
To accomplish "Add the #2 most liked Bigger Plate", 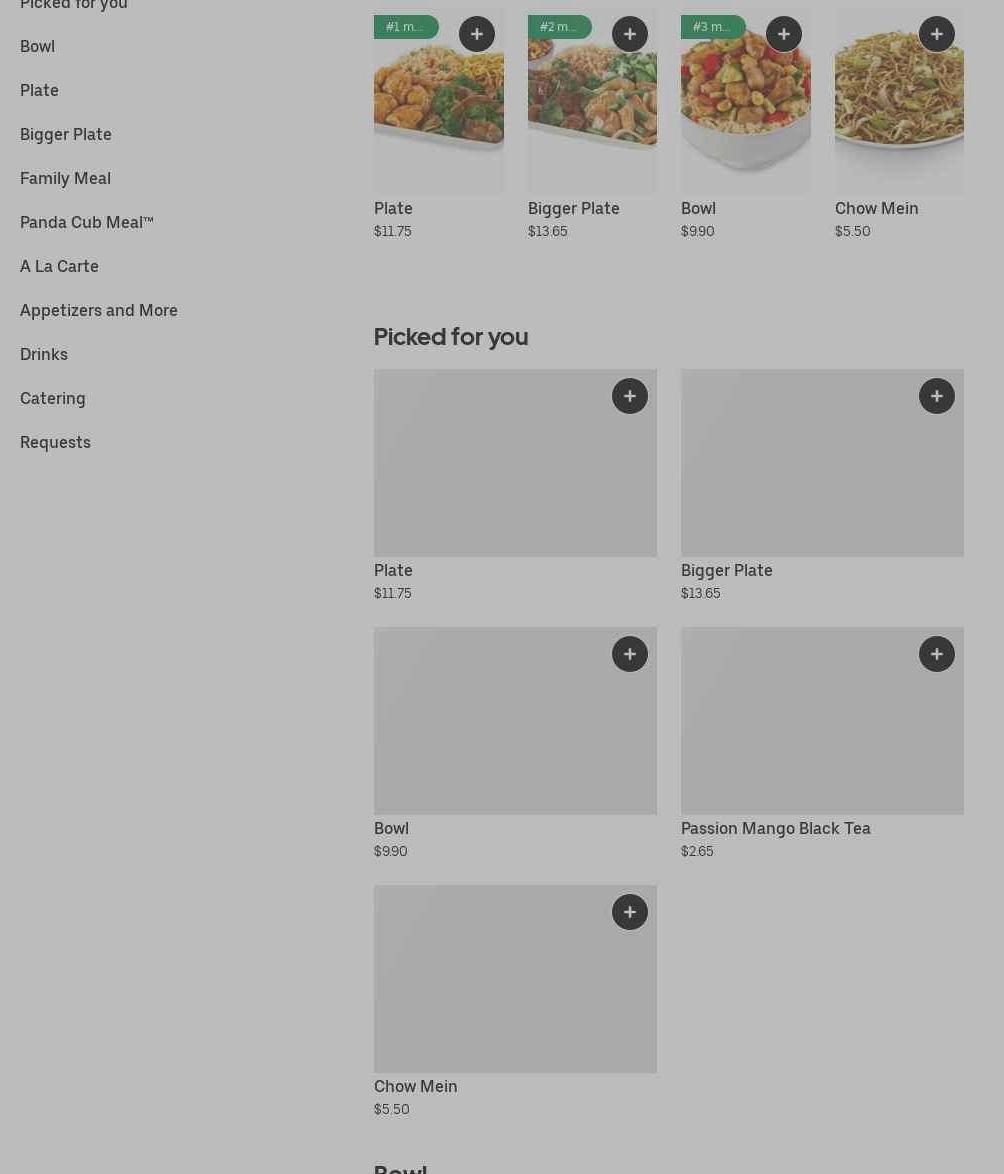I will [x=630, y=34].
